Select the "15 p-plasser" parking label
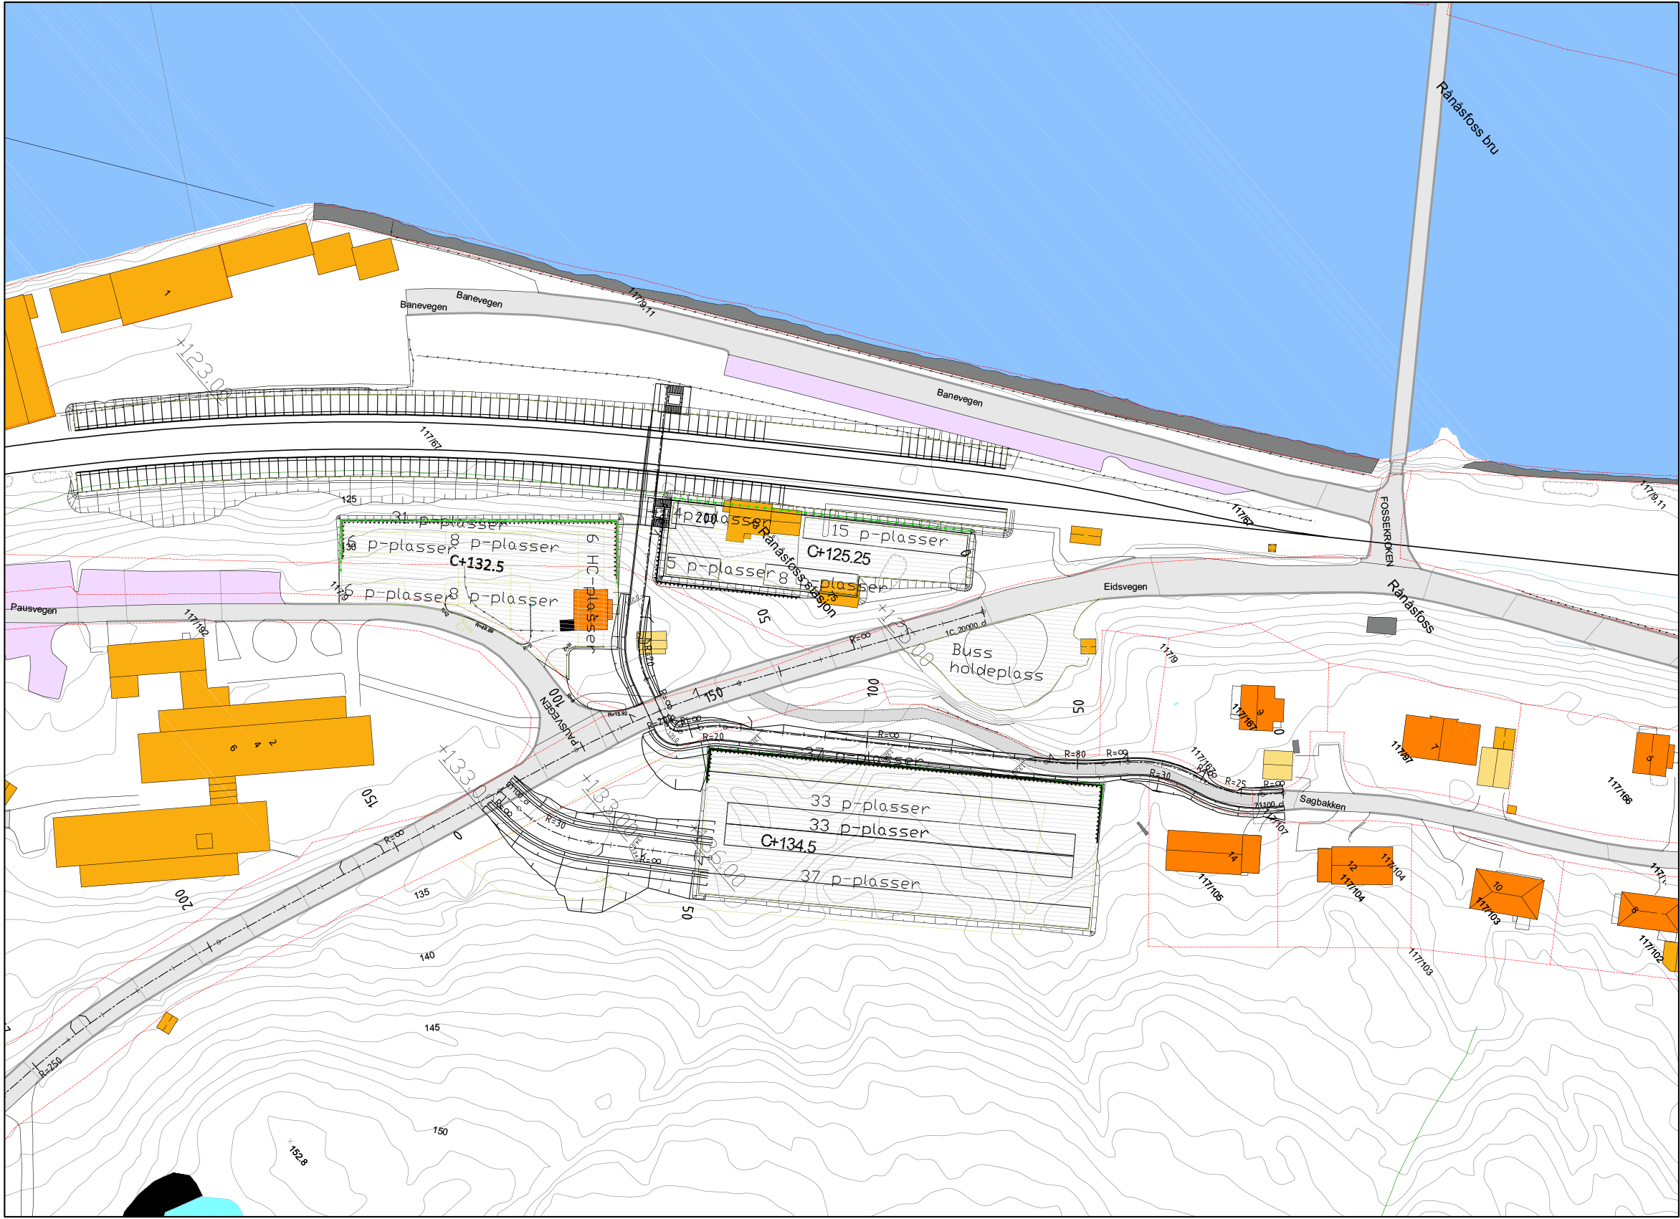The width and height of the screenshot is (1680, 1219). [x=889, y=535]
